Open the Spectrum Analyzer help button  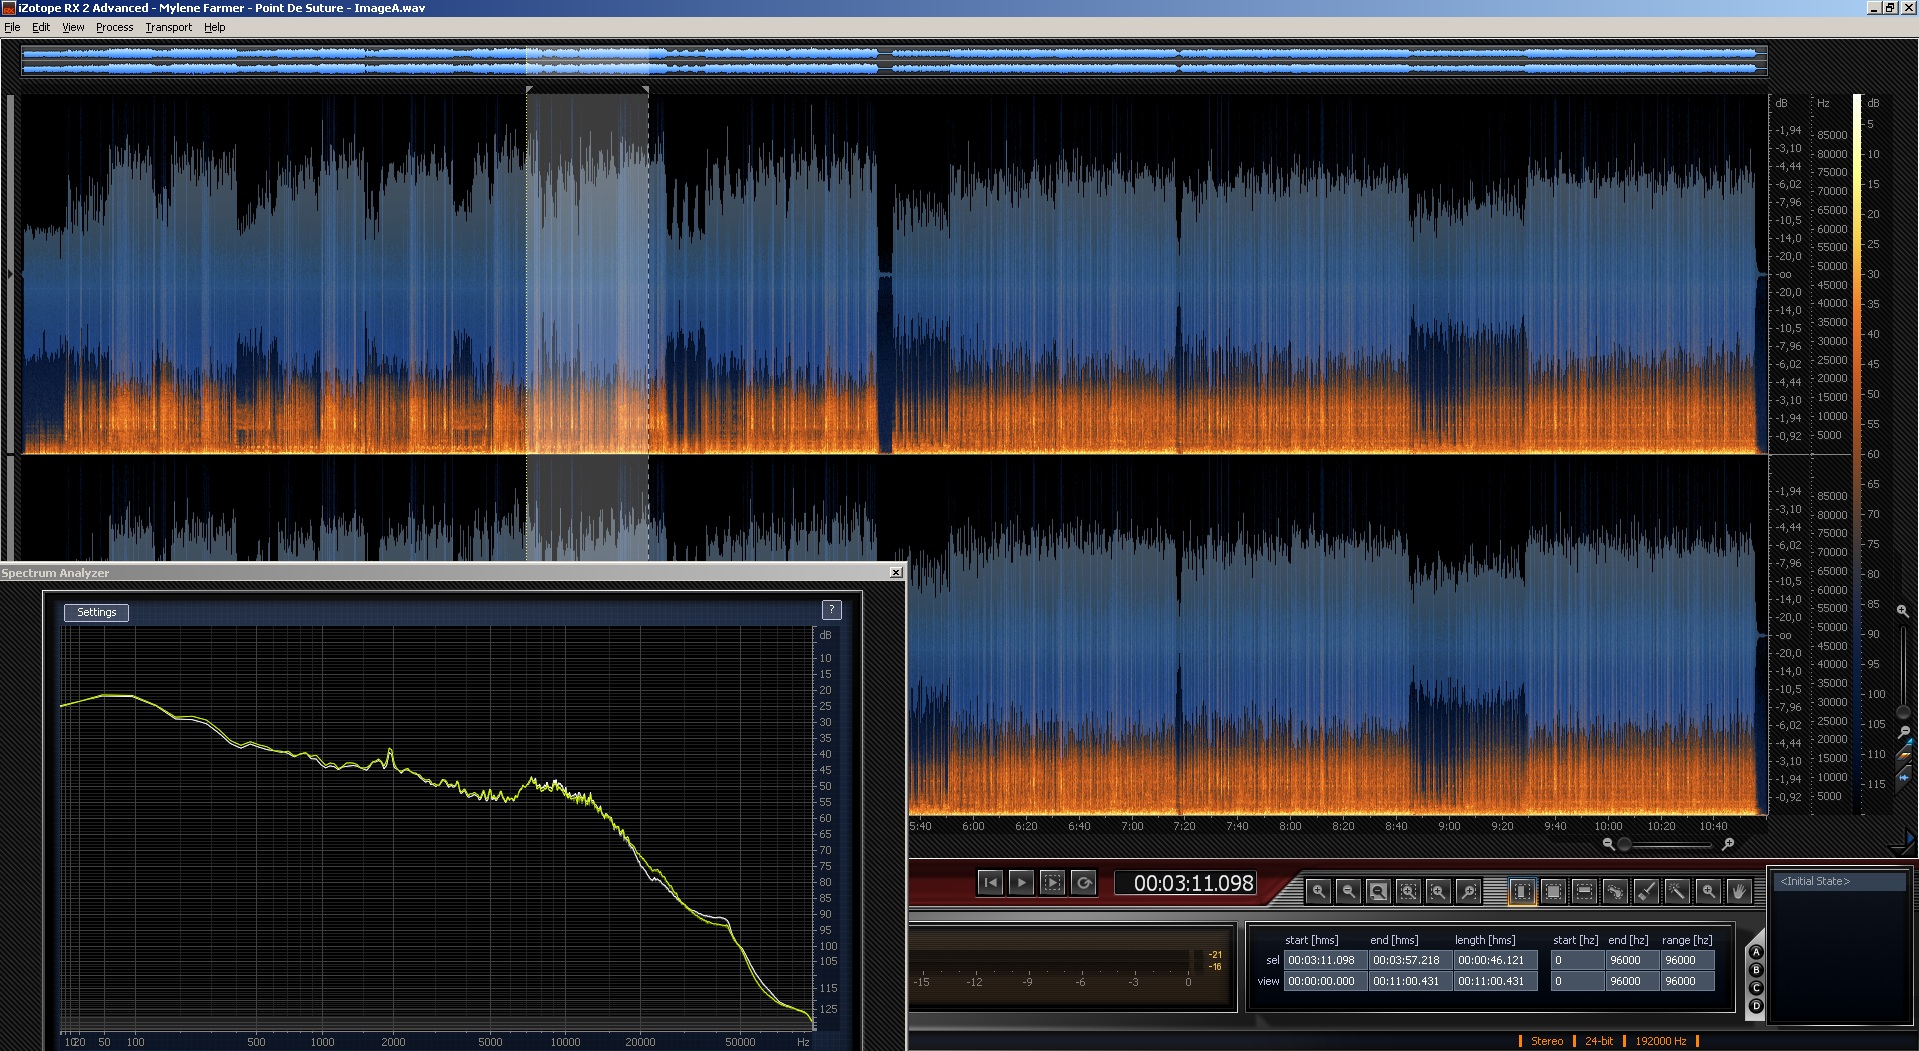pos(831,610)
